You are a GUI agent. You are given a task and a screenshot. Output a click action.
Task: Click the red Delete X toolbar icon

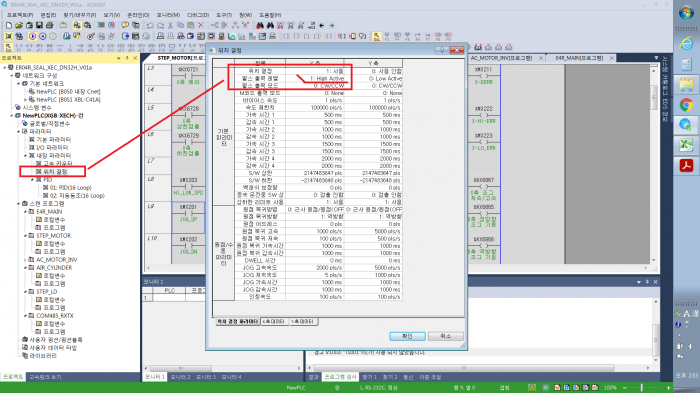click(201, 25)
